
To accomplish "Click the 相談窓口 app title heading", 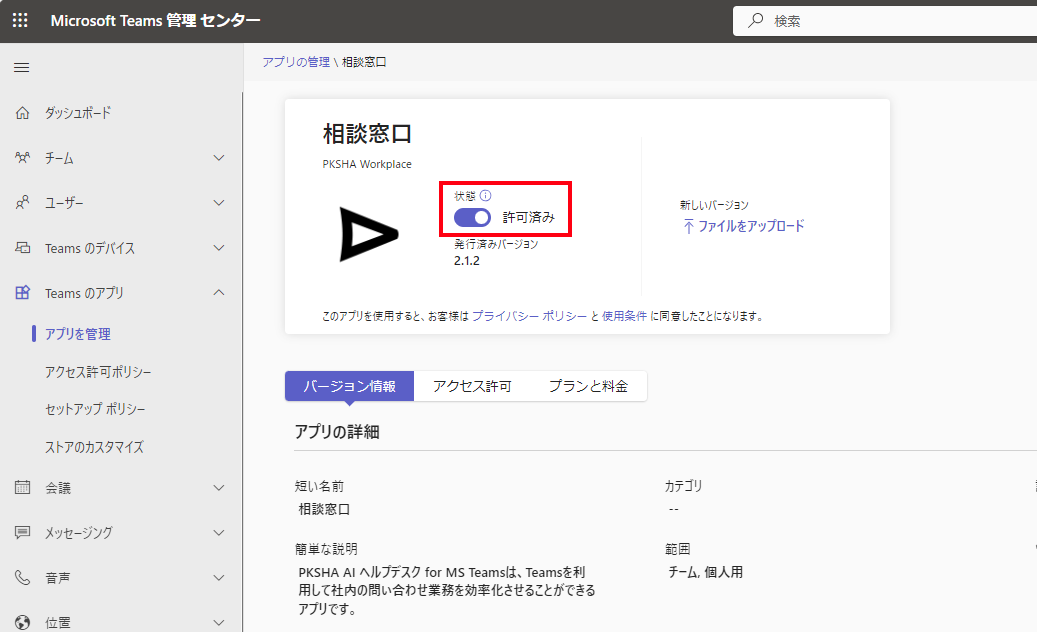I will coord(368,134).
